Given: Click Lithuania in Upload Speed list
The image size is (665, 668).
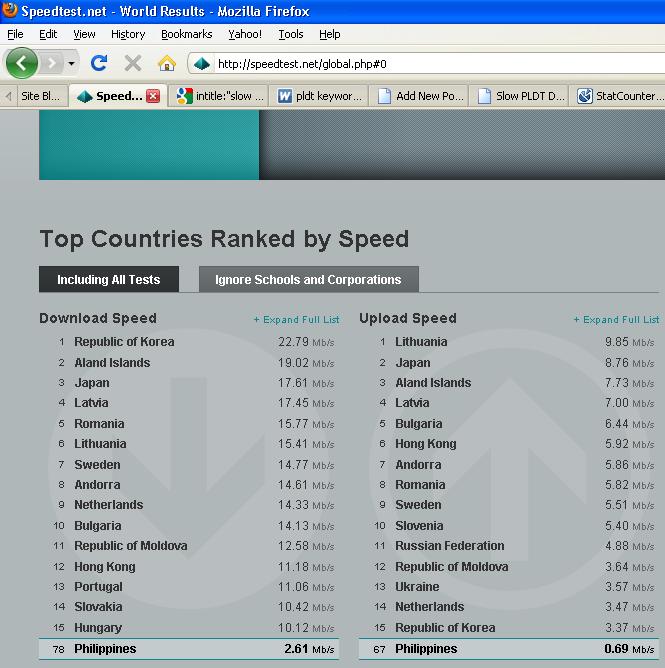Looking at the screenshot, I should 421,342.
